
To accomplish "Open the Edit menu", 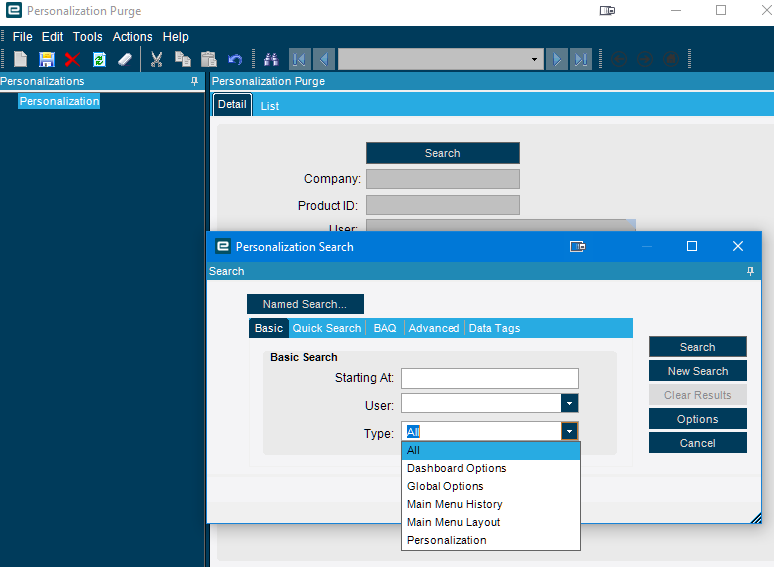I will point(52,37).
